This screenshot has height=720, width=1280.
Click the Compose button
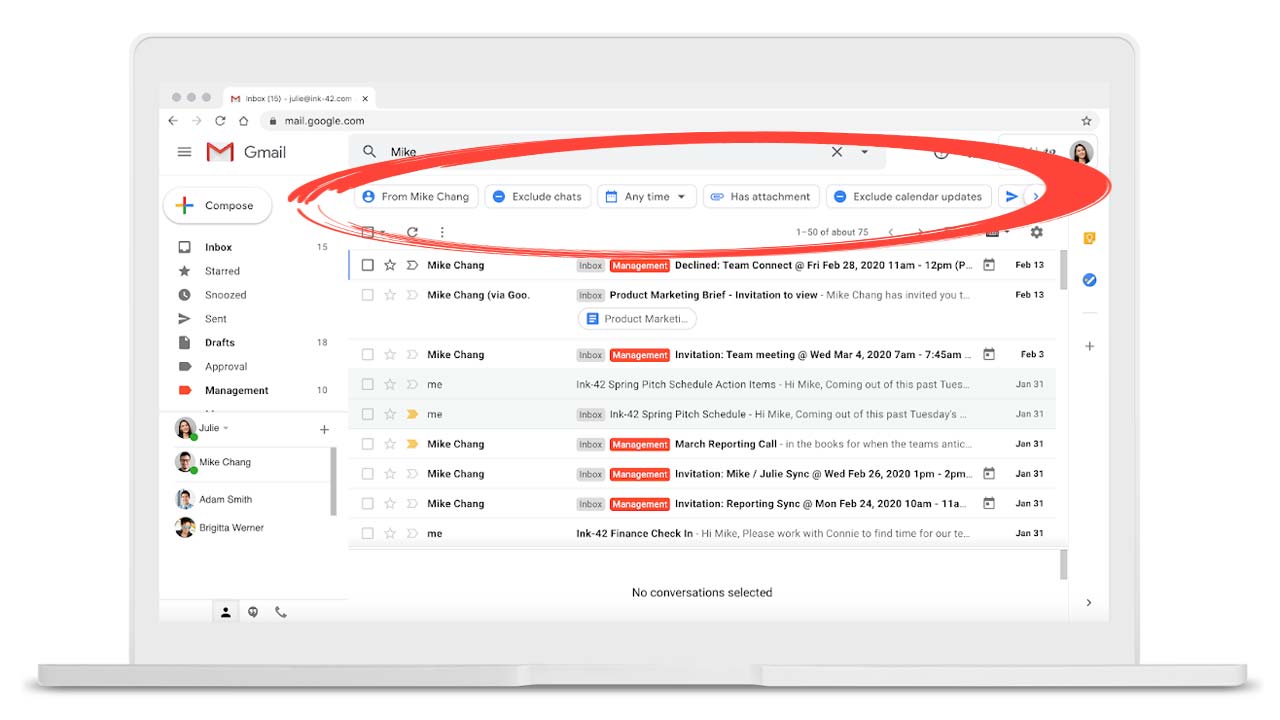click(x=217, y=205)
